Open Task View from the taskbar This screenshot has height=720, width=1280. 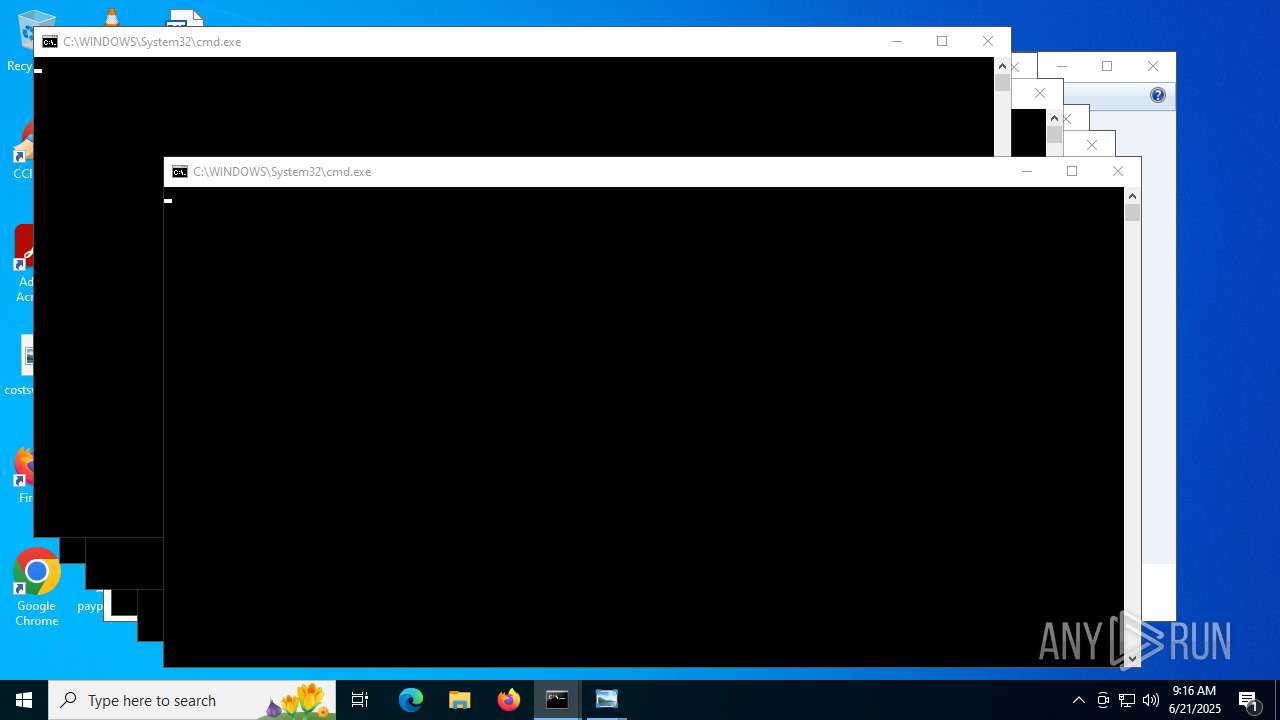pyautogui.click(x=360, y=700)
